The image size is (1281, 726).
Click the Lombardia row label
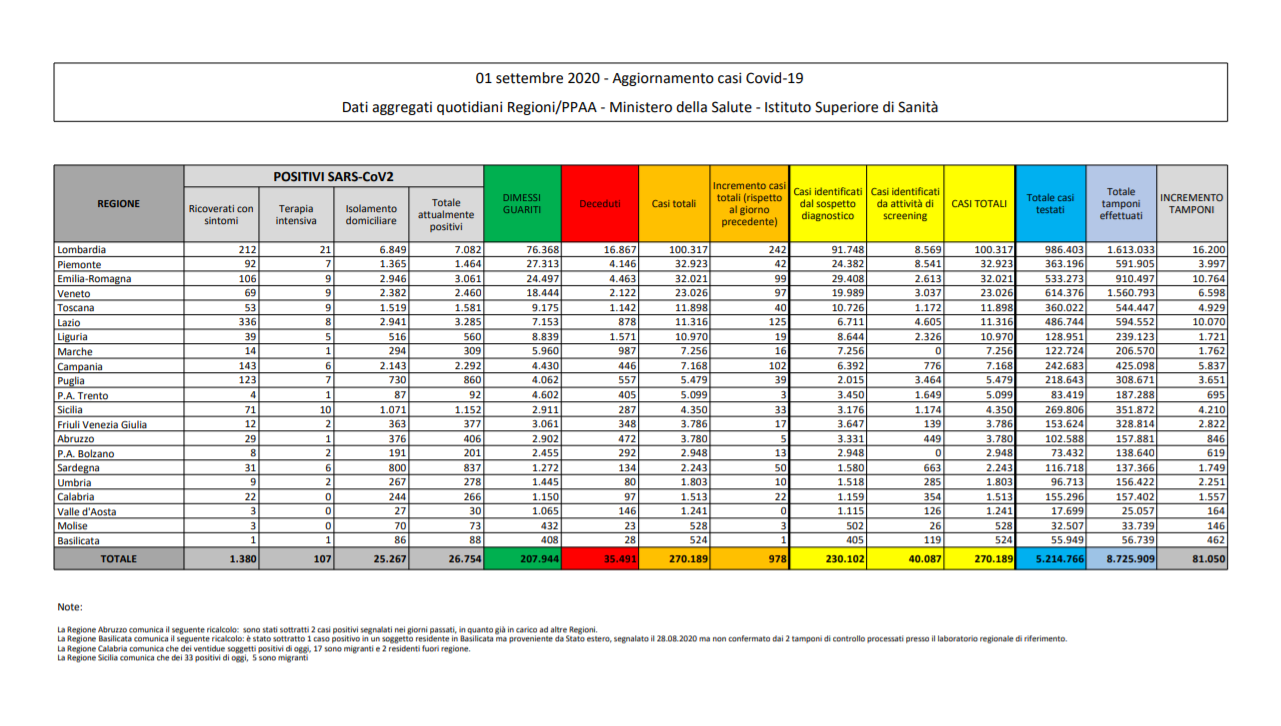[x=82, y=249]
